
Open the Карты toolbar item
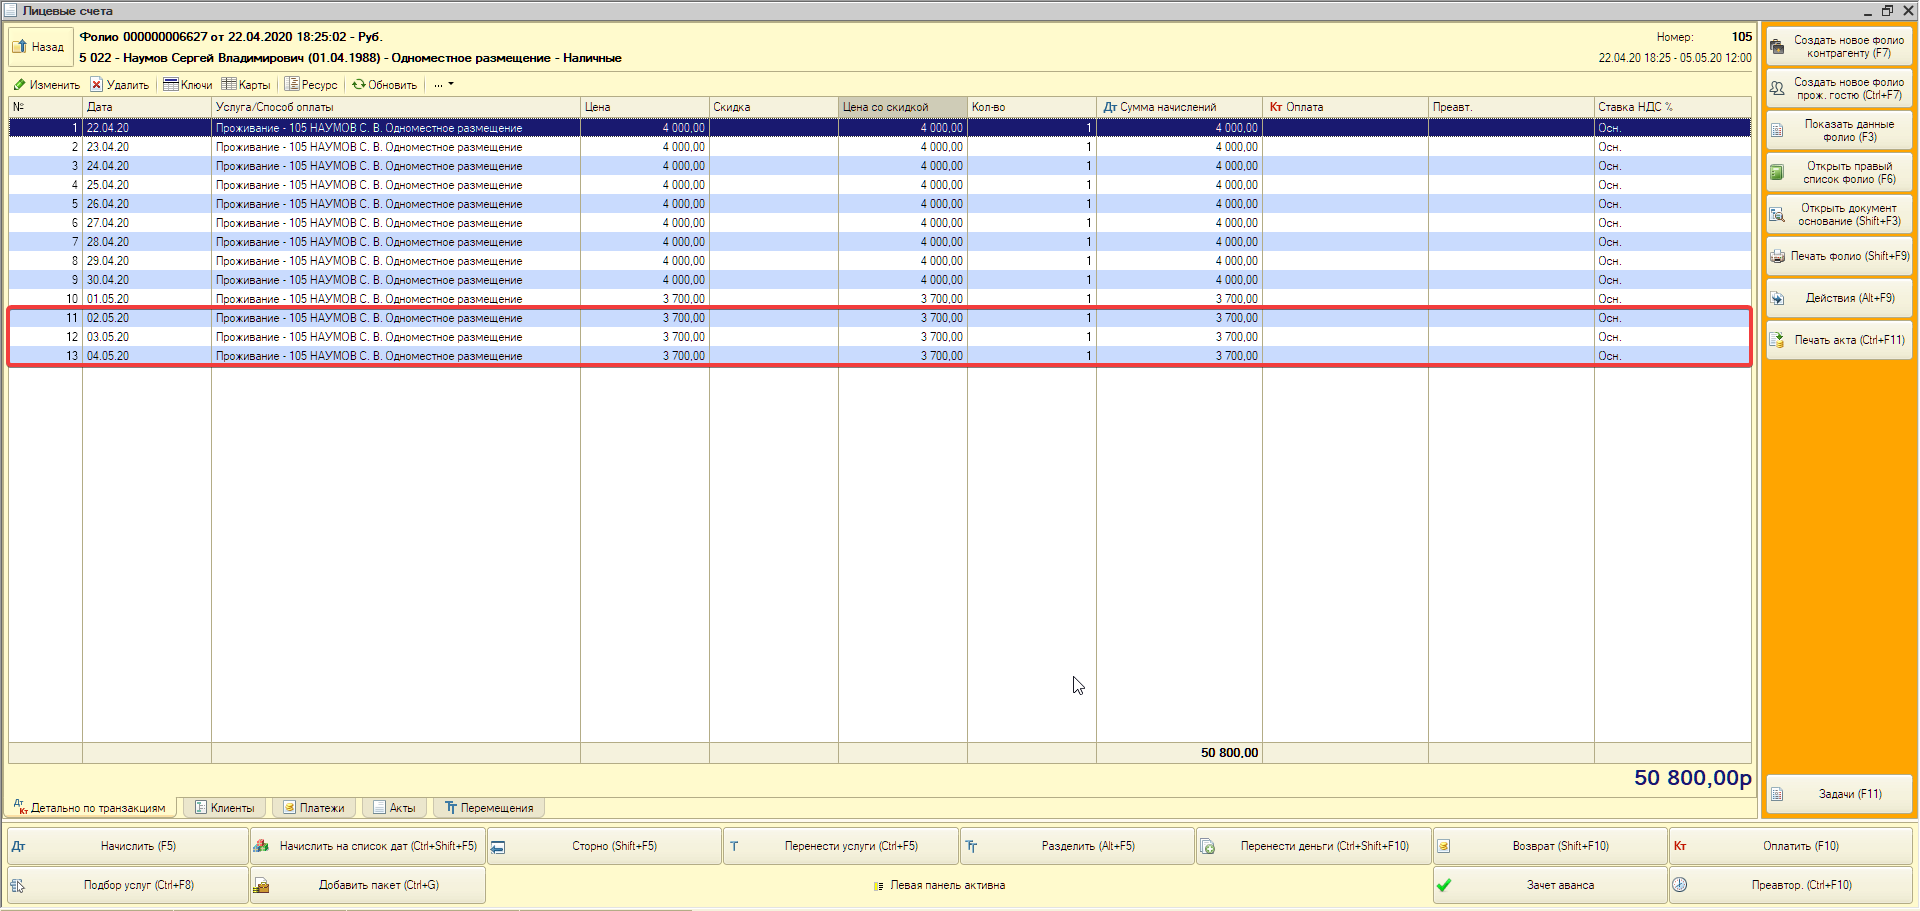click(x=246, y=85)
